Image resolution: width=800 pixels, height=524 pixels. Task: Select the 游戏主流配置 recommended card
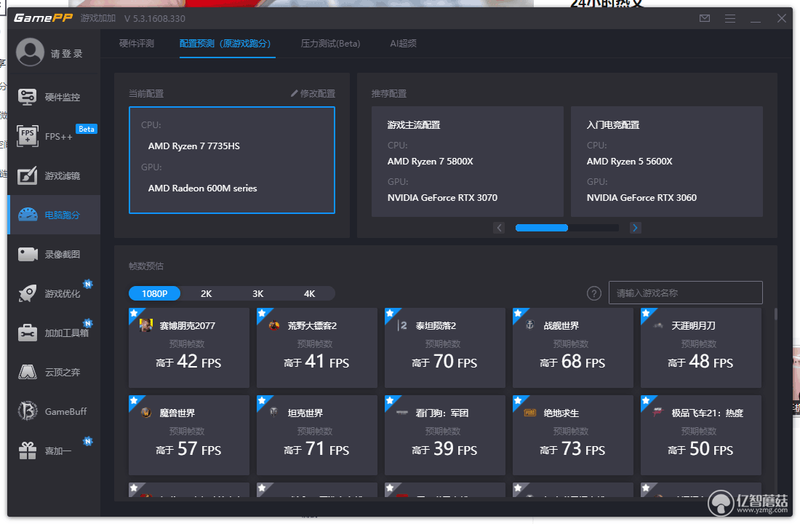click(x=467, y=161)
